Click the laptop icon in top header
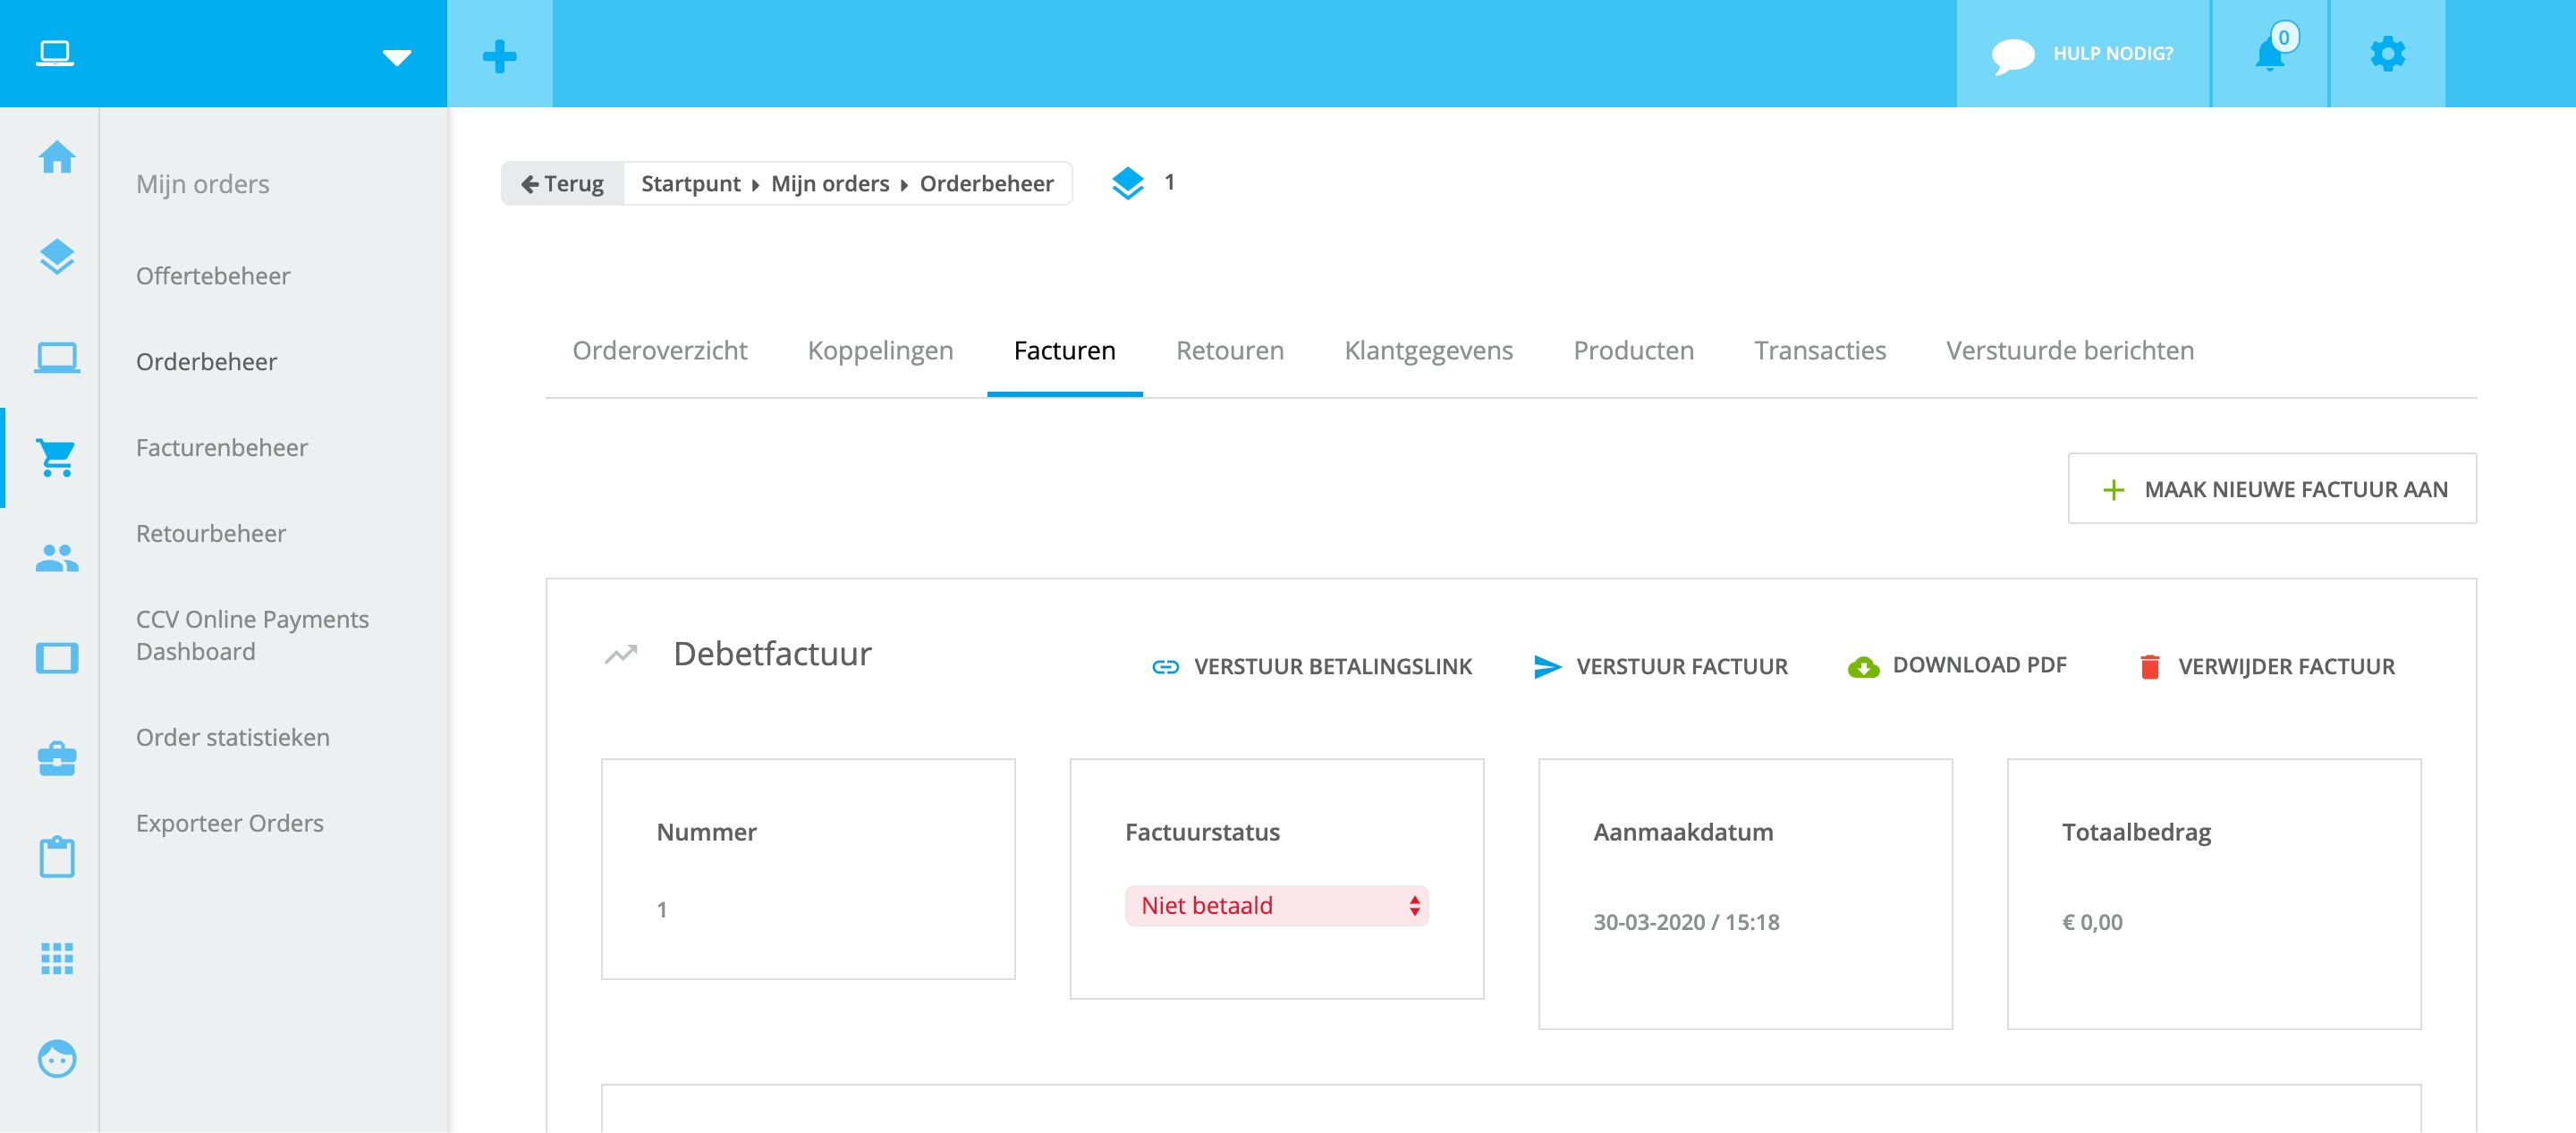This screenshot has width=2576, height=1133. click(55, 53)
